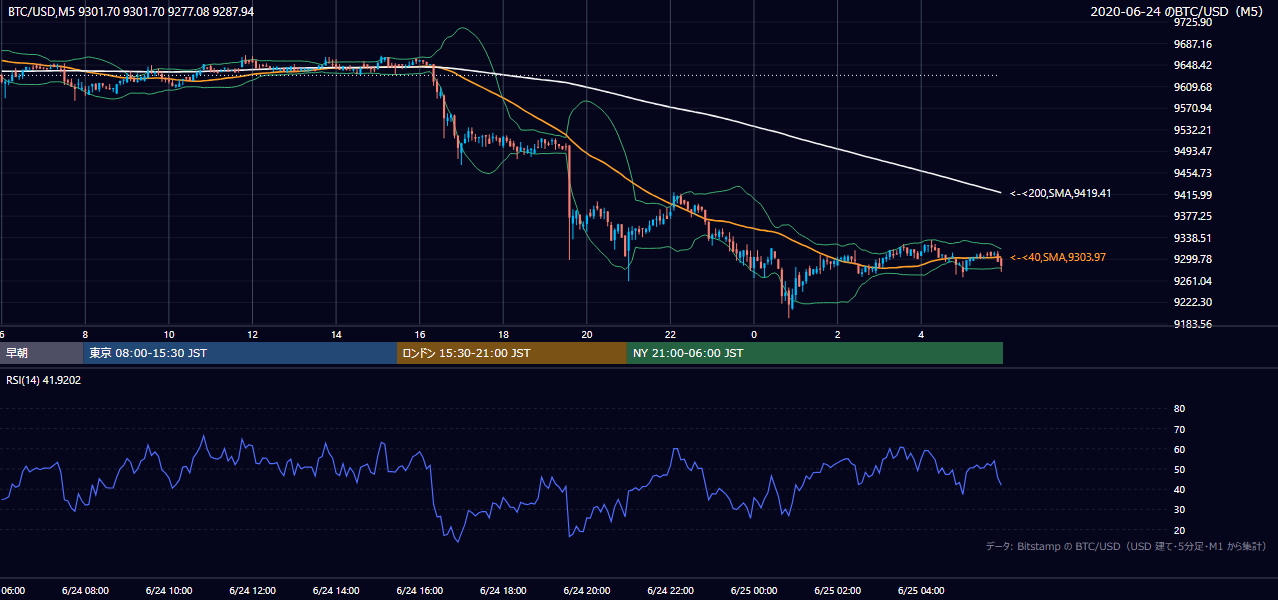Click RSI scale value 60
The height and width of the screenshot is (600, 1278).
point(1179,449)
